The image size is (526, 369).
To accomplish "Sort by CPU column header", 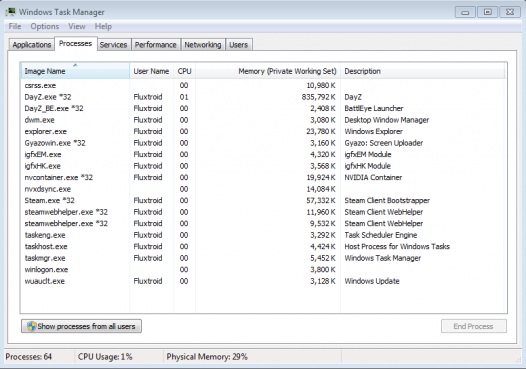I will (x=185, y=71).
